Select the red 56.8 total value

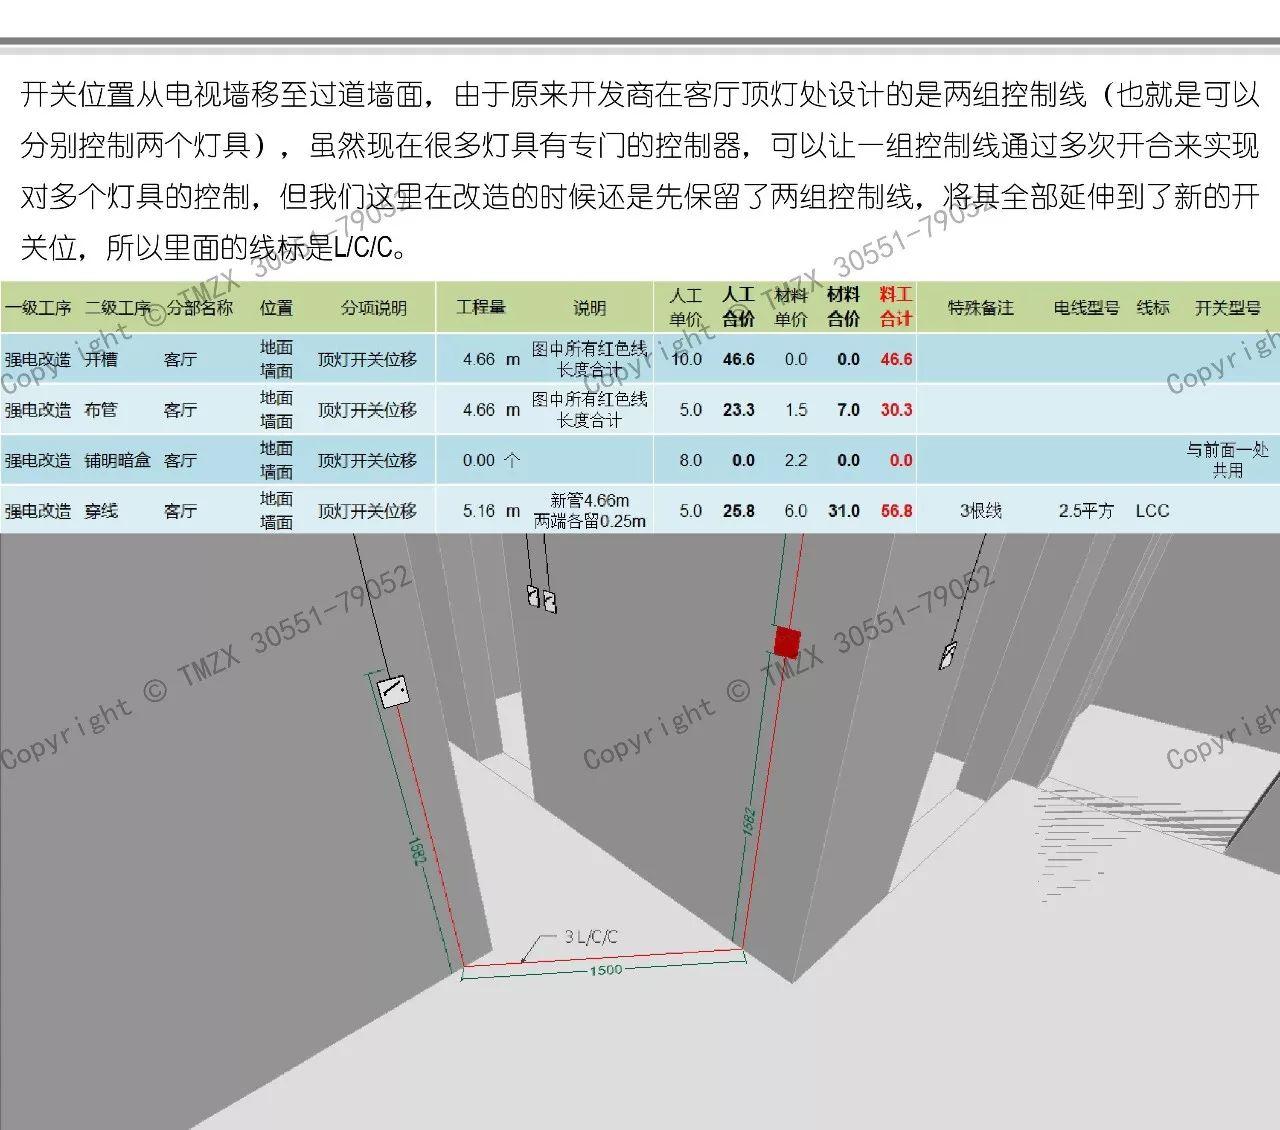(x=896, y=511)
